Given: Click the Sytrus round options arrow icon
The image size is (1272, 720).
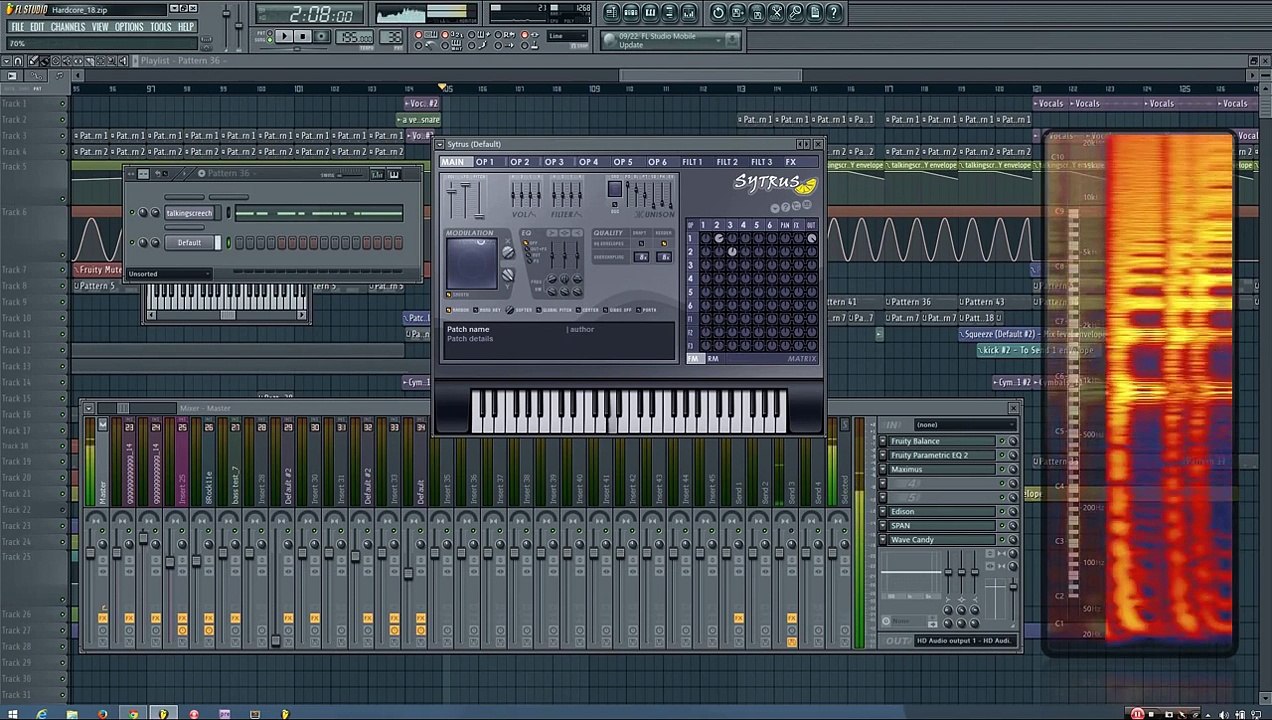Looking at the screenshot, I should (x=775, y=207).
